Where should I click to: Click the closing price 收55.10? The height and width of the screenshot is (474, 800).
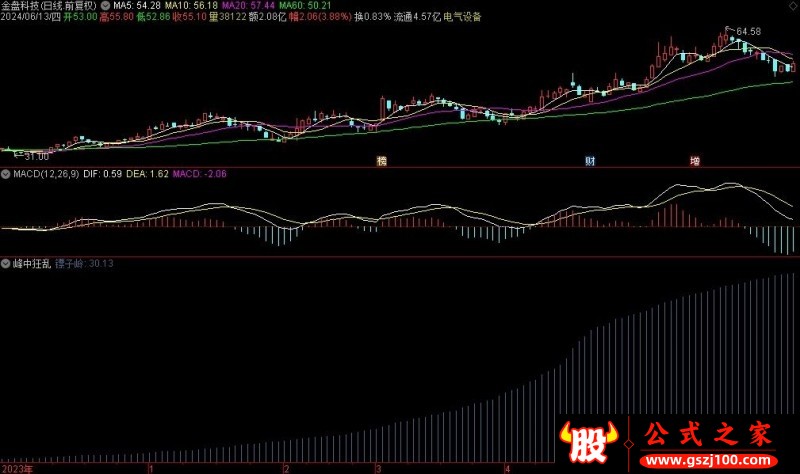tap(189, 17)
